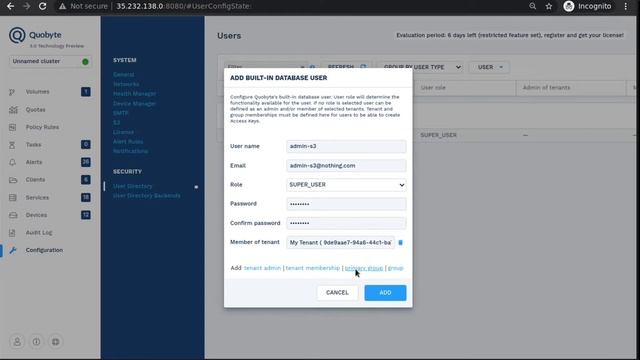The width and height of the screenshot is (640, 360).
Task: Open the Role SUPER_USER dropdown
Action: coord(346,185)
